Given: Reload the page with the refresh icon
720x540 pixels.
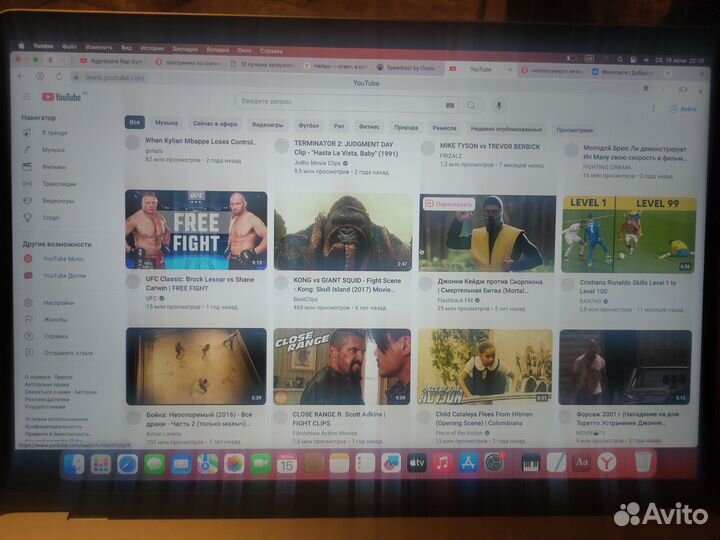Looking at the screenshot, I should [x=59, y=76].
